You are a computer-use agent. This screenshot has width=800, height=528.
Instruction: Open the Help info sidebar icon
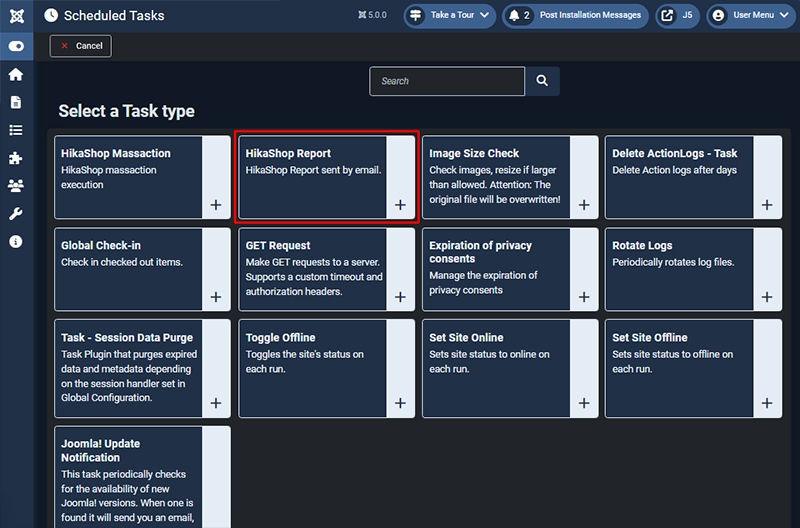16,241
